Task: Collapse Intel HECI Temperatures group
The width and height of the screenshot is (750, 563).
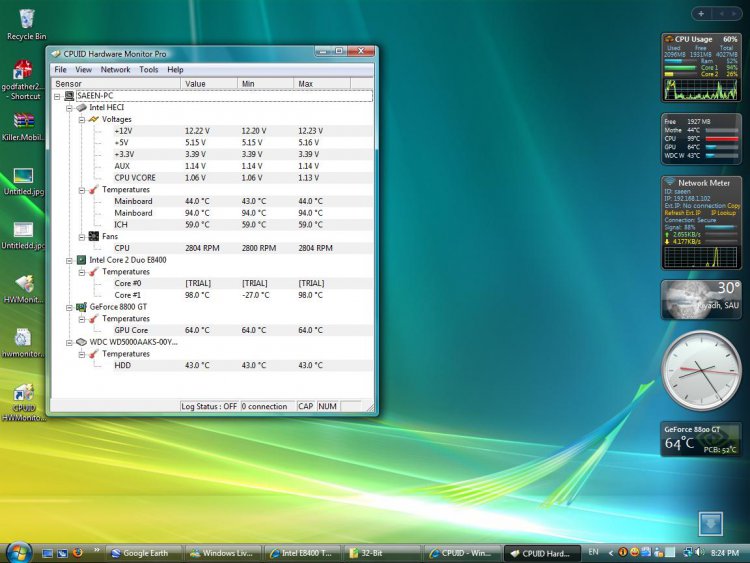Action: pos(82,190)
